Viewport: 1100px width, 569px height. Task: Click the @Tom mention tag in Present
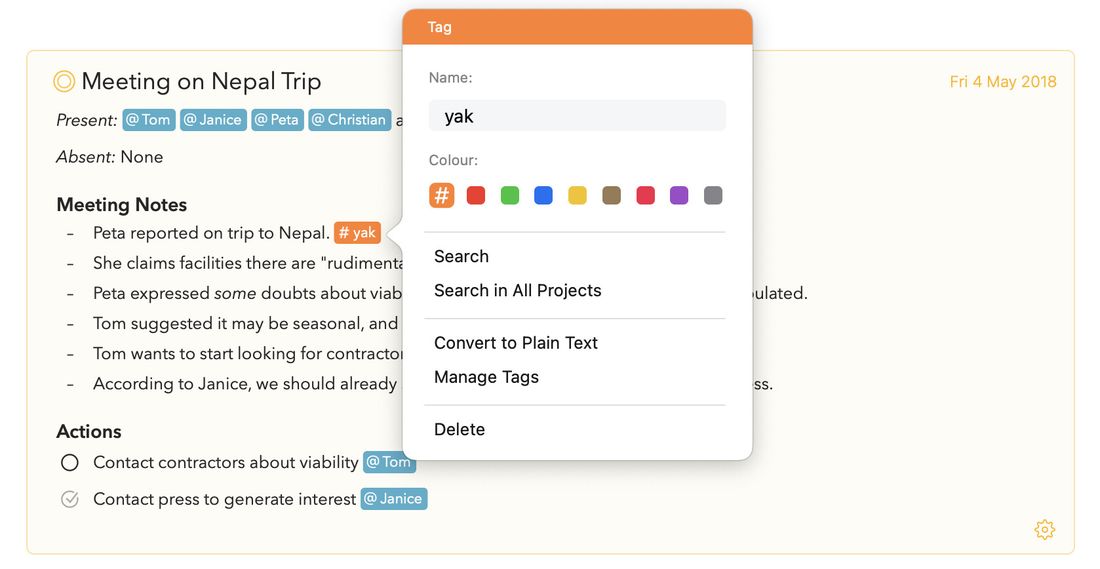click(x=149, y=120)
